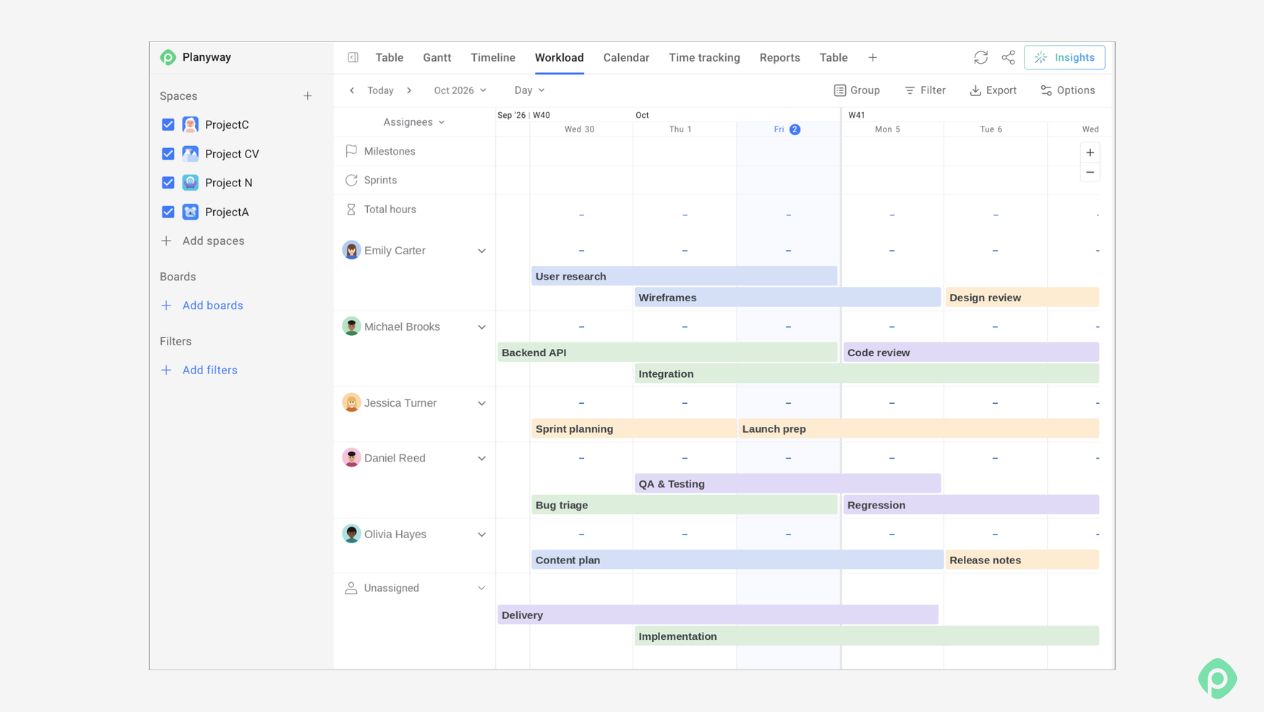Collapse Jessica Turner's row
This screenshot has width=1264, height=712.
pos(481,403)
